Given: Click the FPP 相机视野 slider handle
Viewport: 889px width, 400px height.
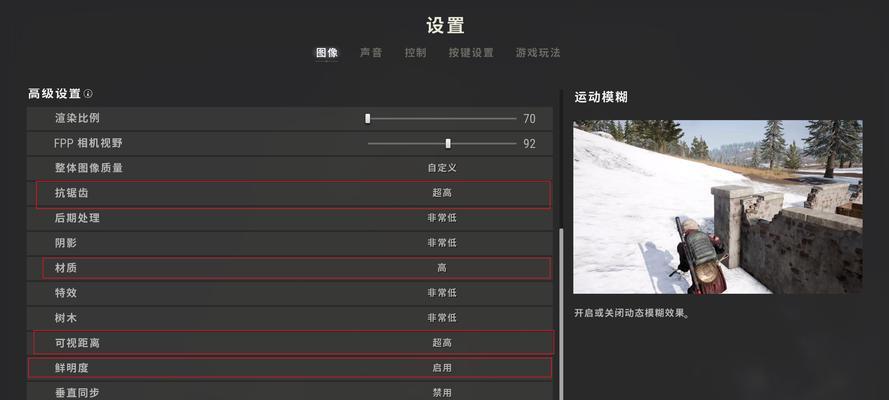Looking at the screenshot, I should 448,143.
